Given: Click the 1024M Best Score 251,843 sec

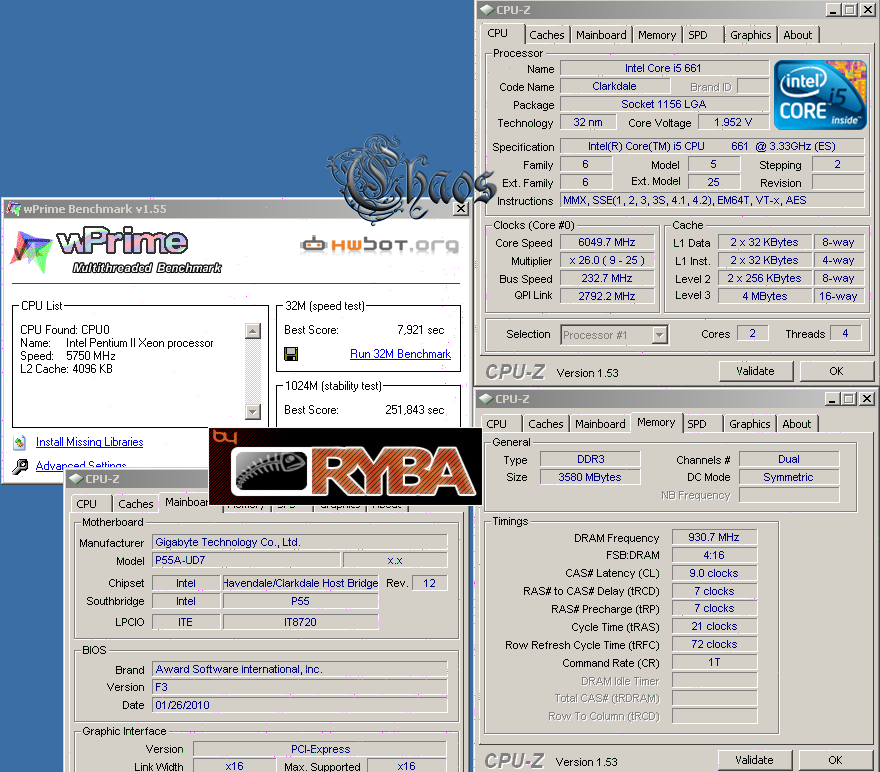Looking at the screenshot, I should click(414, 410).
